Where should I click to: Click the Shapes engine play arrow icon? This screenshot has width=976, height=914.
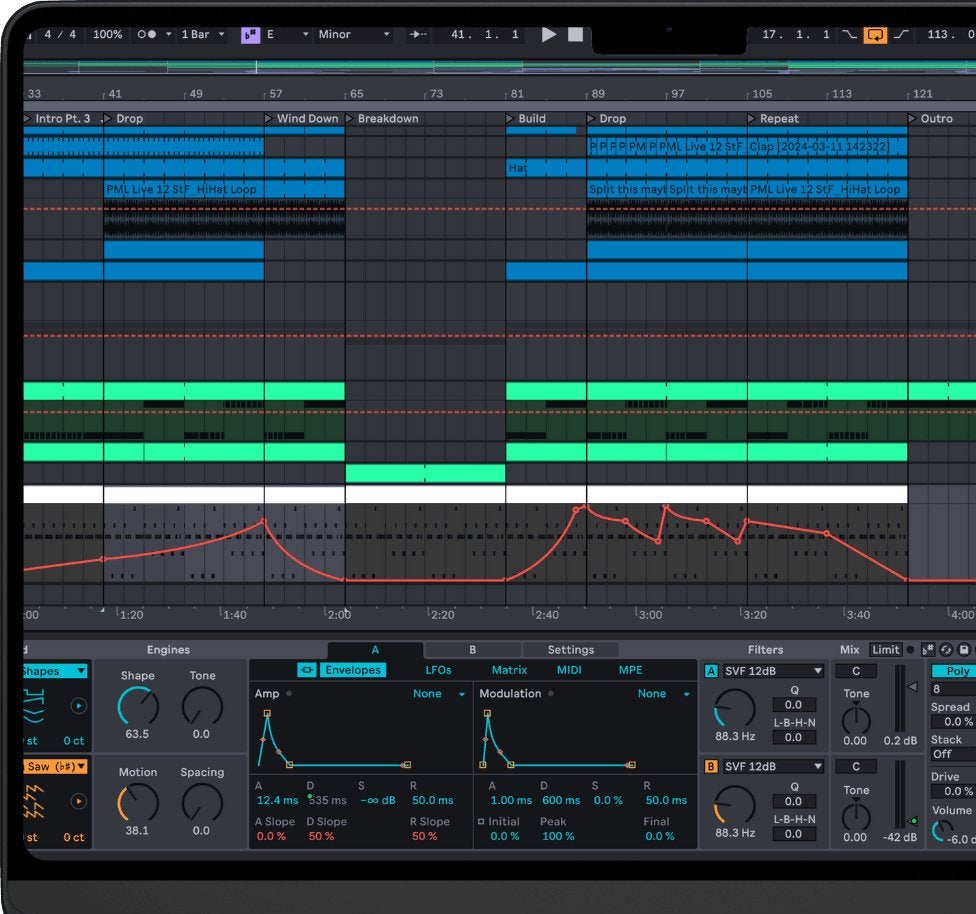[x=78, y=705]
